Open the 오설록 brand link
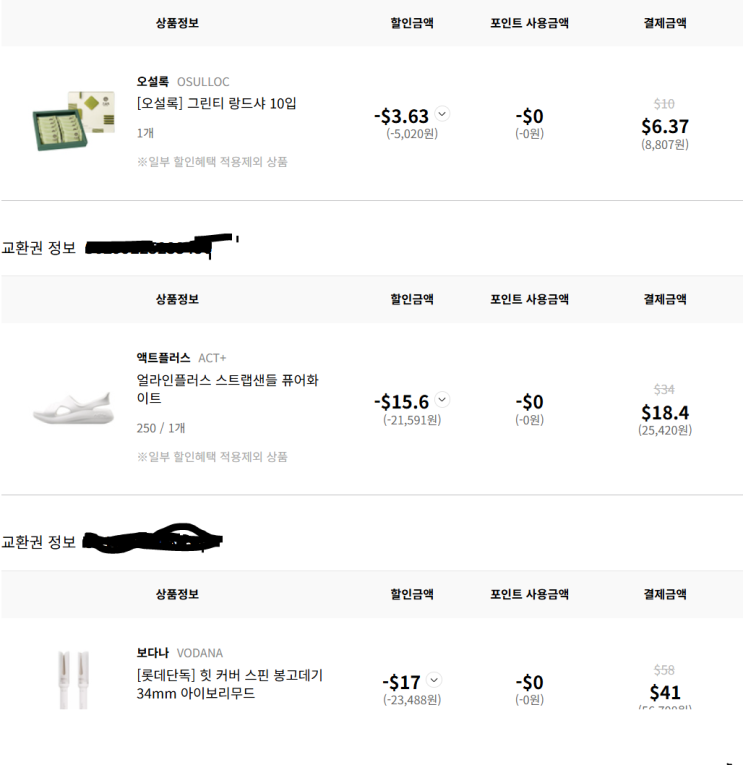This screenshot has width=743, height=765. [153, 82]
